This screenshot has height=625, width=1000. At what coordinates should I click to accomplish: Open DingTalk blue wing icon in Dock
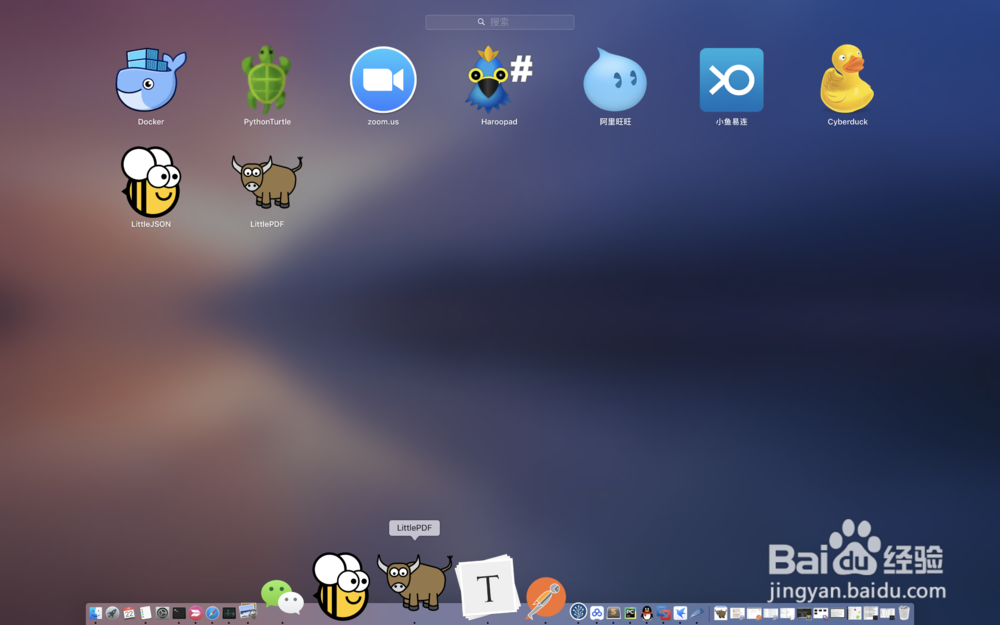coord(680,613)
